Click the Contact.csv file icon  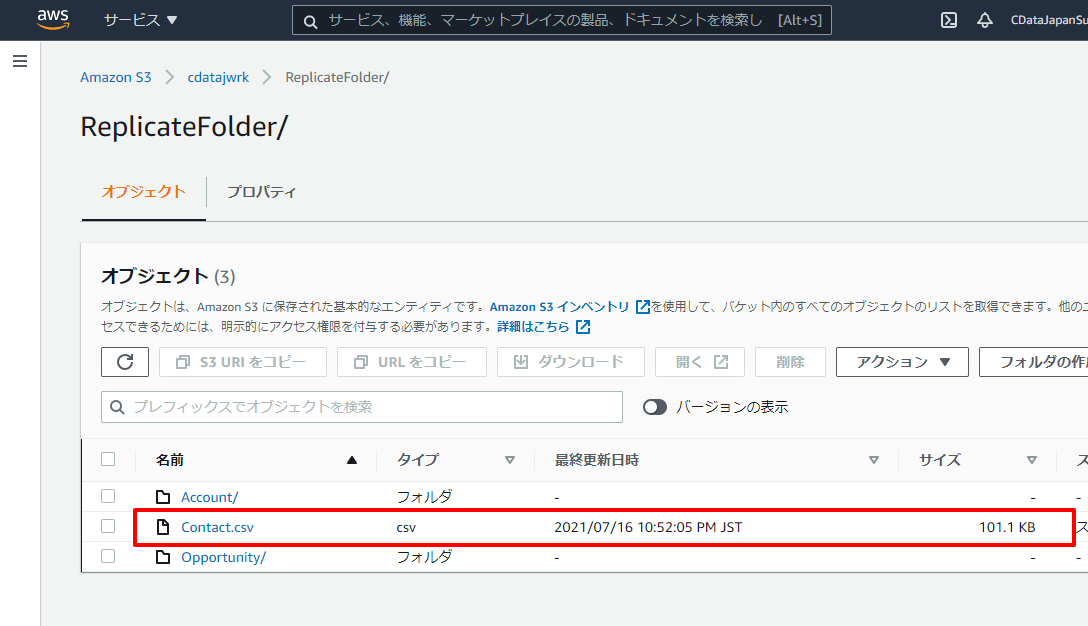[163, 527]
